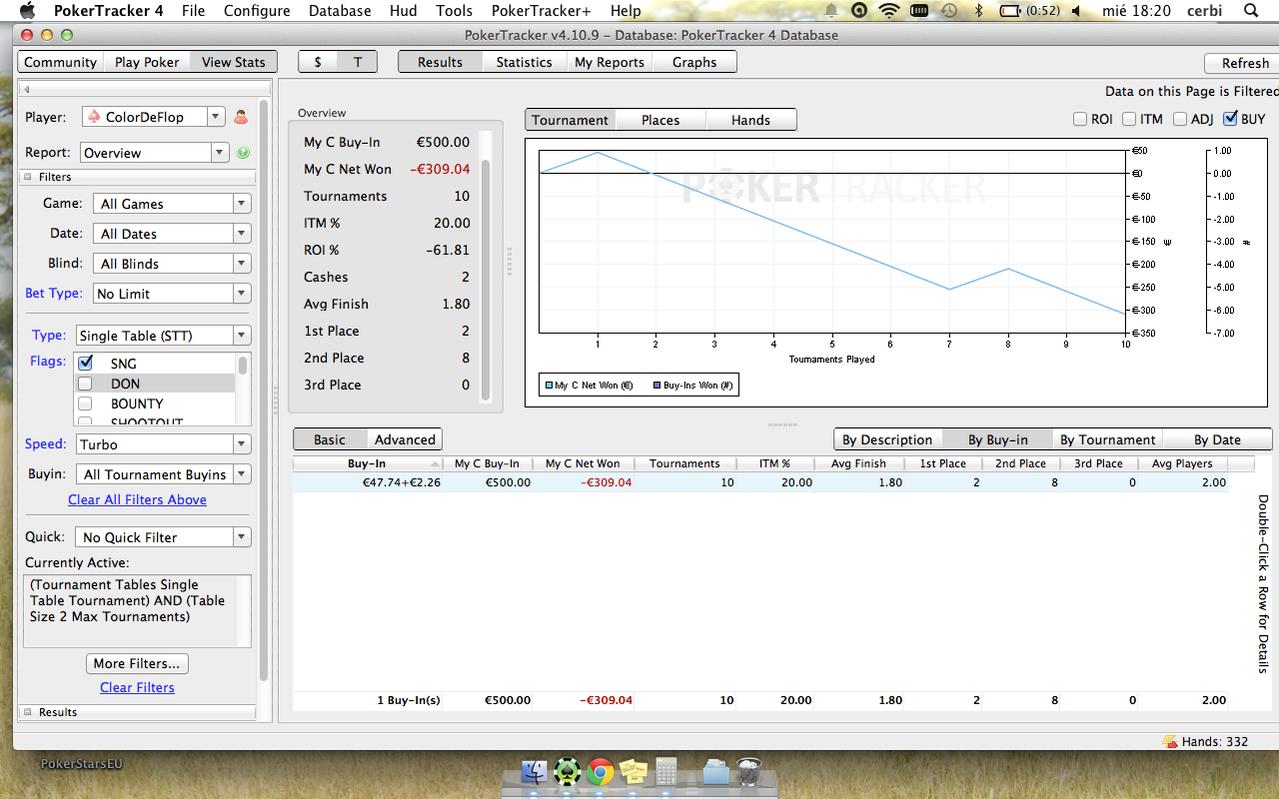The image size is (1279, 799).
Task: Enable the ADJ graph checkbox
Action: click(x=1180, y=119)
